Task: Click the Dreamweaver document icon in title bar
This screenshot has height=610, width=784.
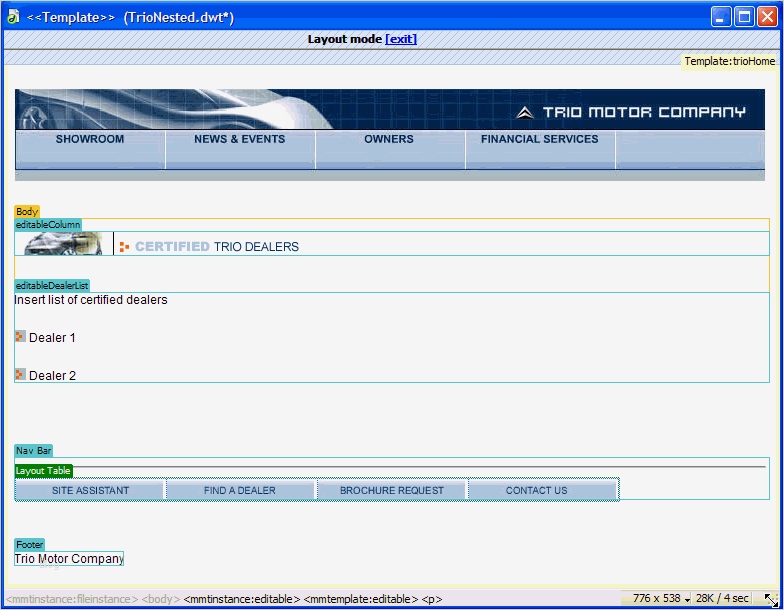Action: click(13, 17)
